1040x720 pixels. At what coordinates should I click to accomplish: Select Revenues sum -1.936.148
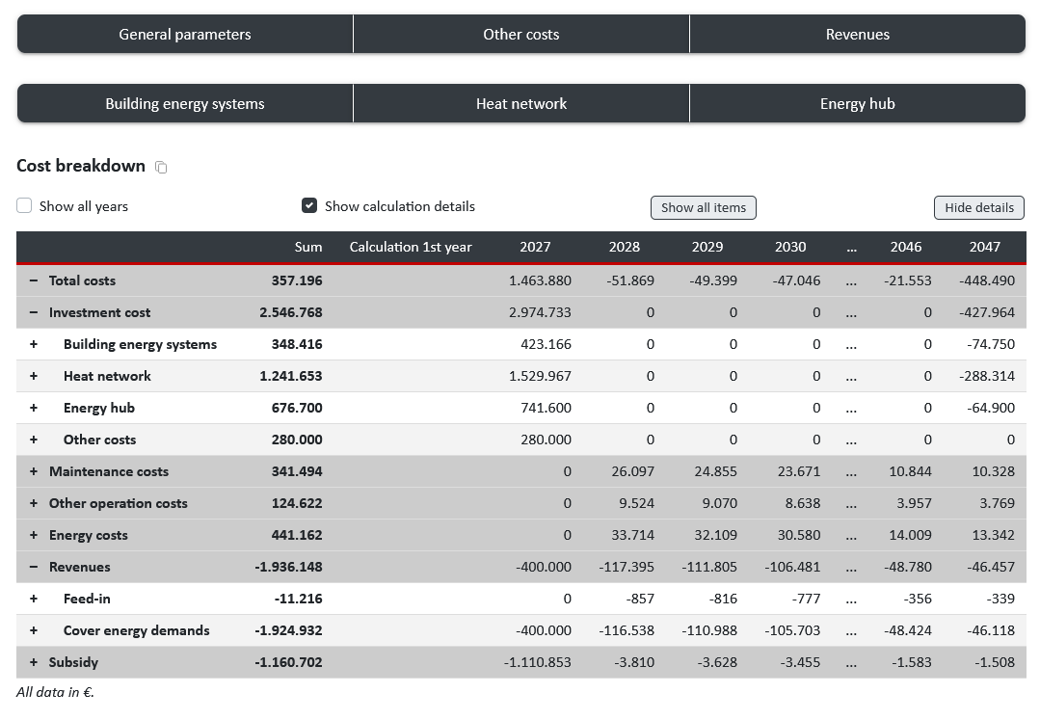pyautogui.click(x=289, y=567)
